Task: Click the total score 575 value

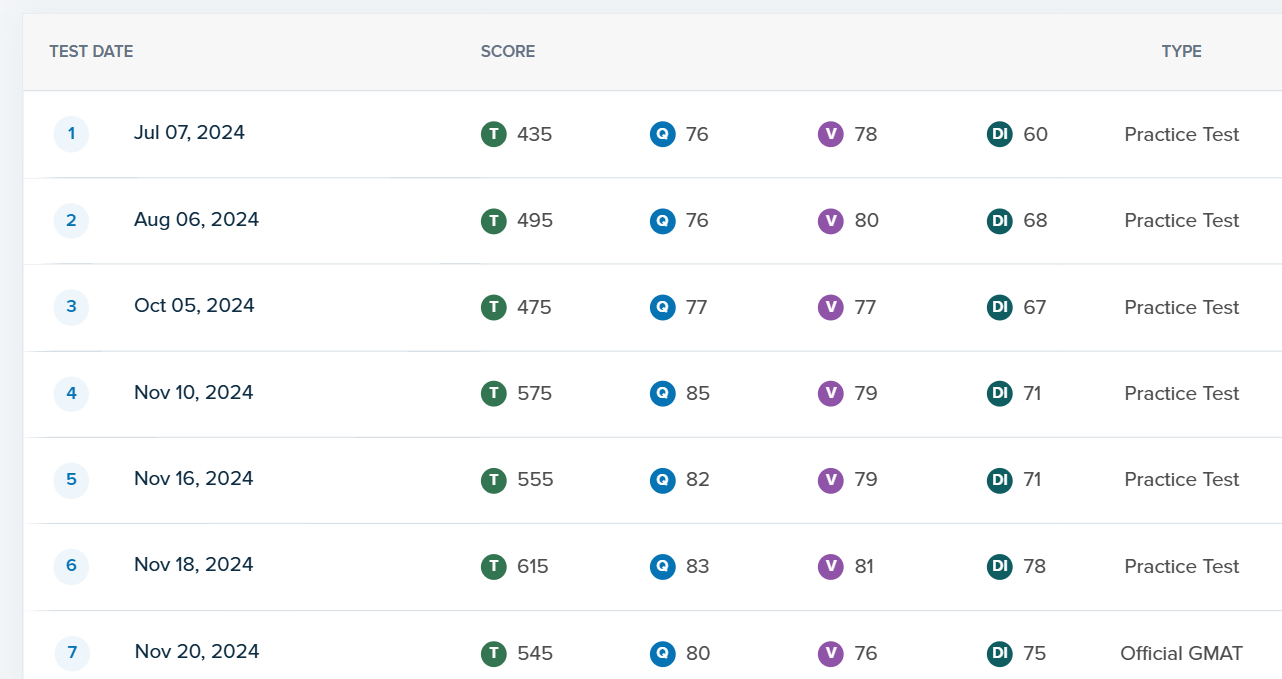Action: [534, 393]
